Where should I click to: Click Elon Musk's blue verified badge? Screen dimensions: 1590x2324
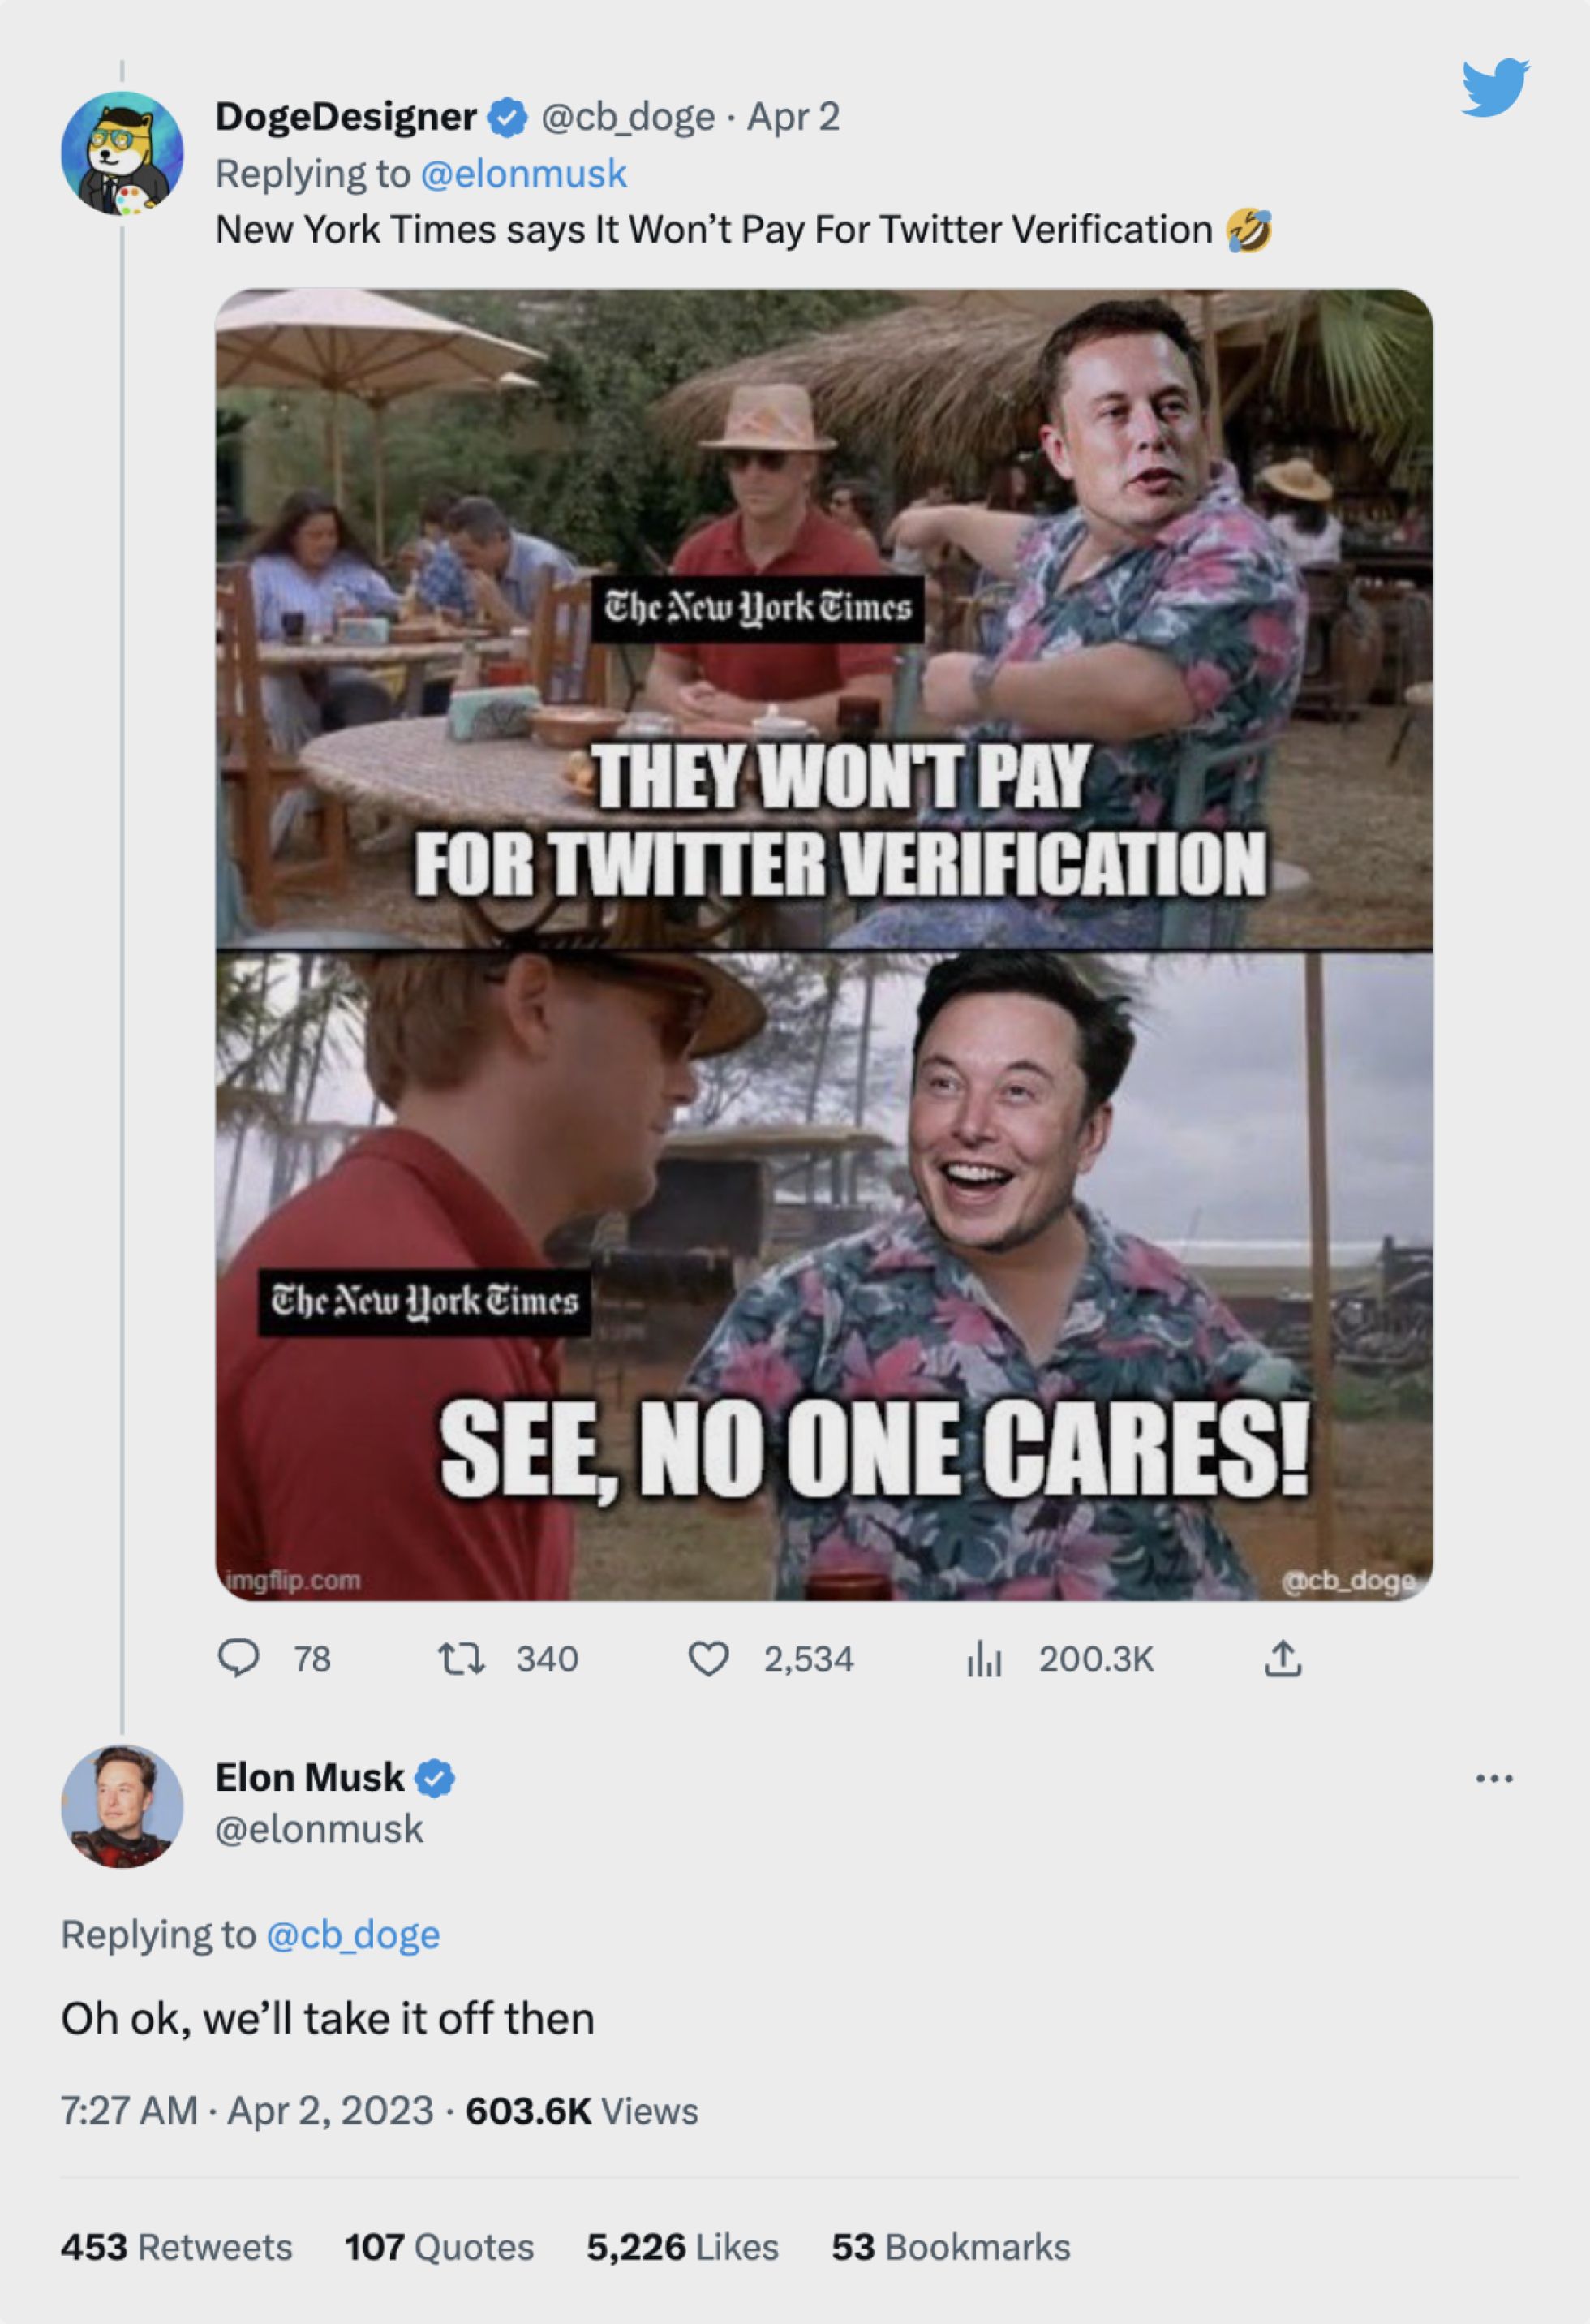pos(435,1778)
